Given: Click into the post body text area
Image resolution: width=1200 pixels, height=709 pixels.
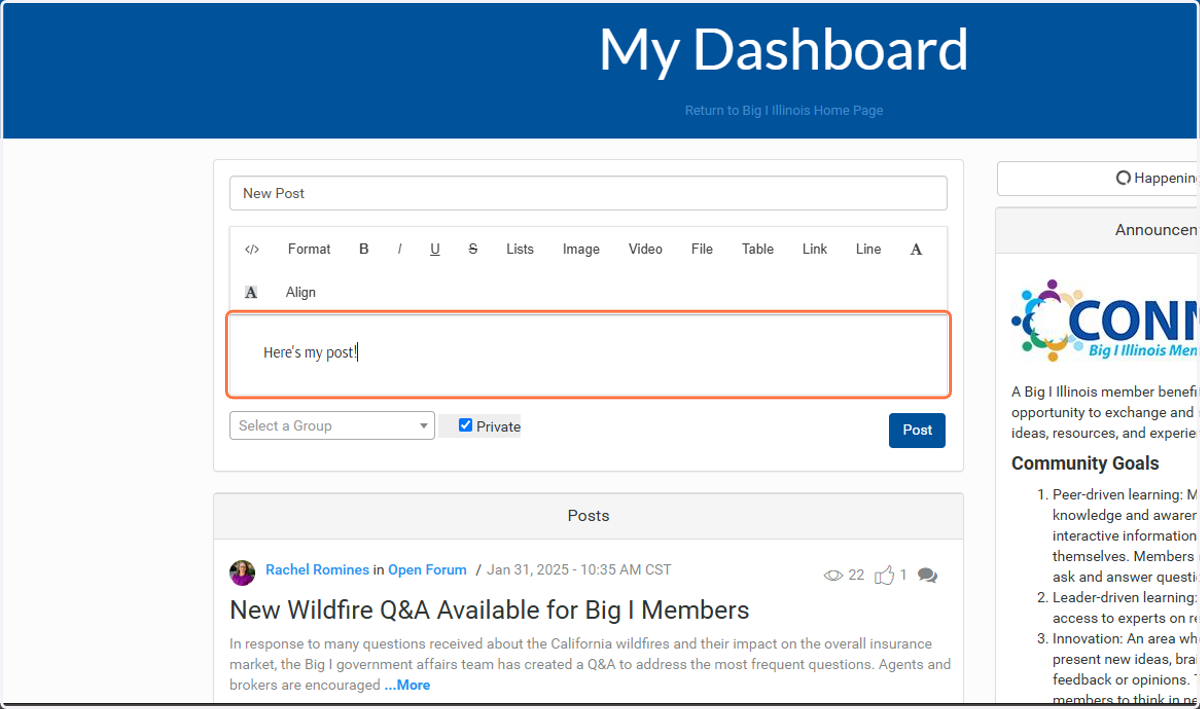Looking at the screenshot, I should 588,354.
